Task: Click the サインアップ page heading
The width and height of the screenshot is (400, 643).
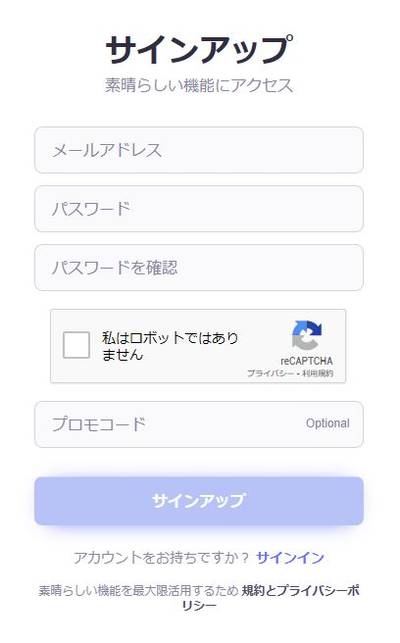Action: [x=199, y=50]
